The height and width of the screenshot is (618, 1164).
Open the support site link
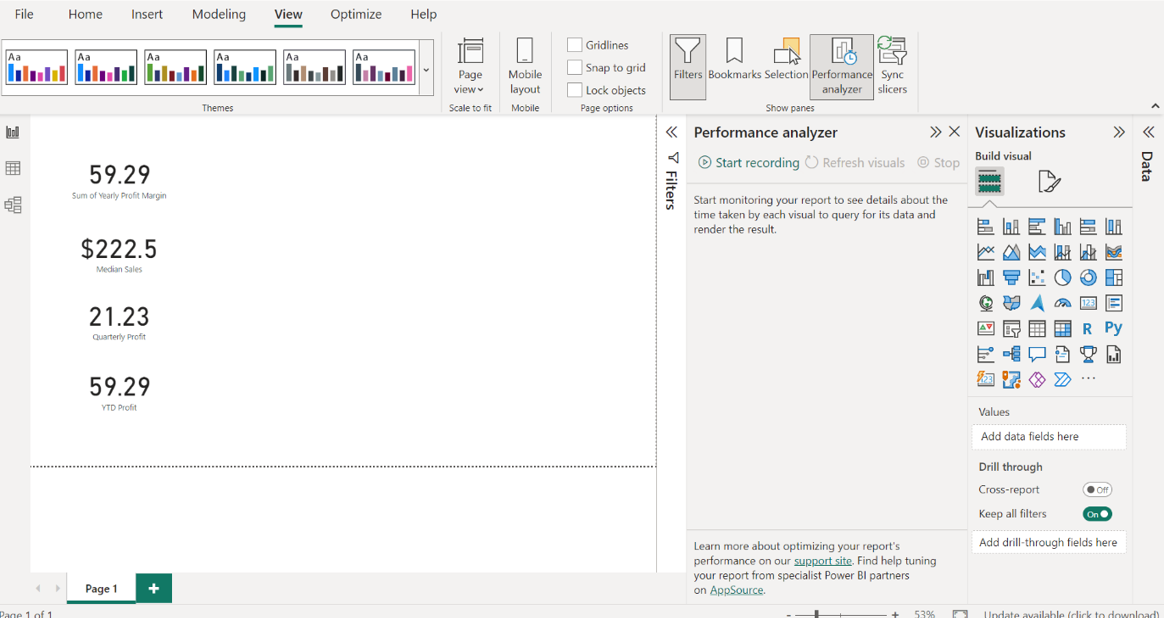click(x=822, y=561)
